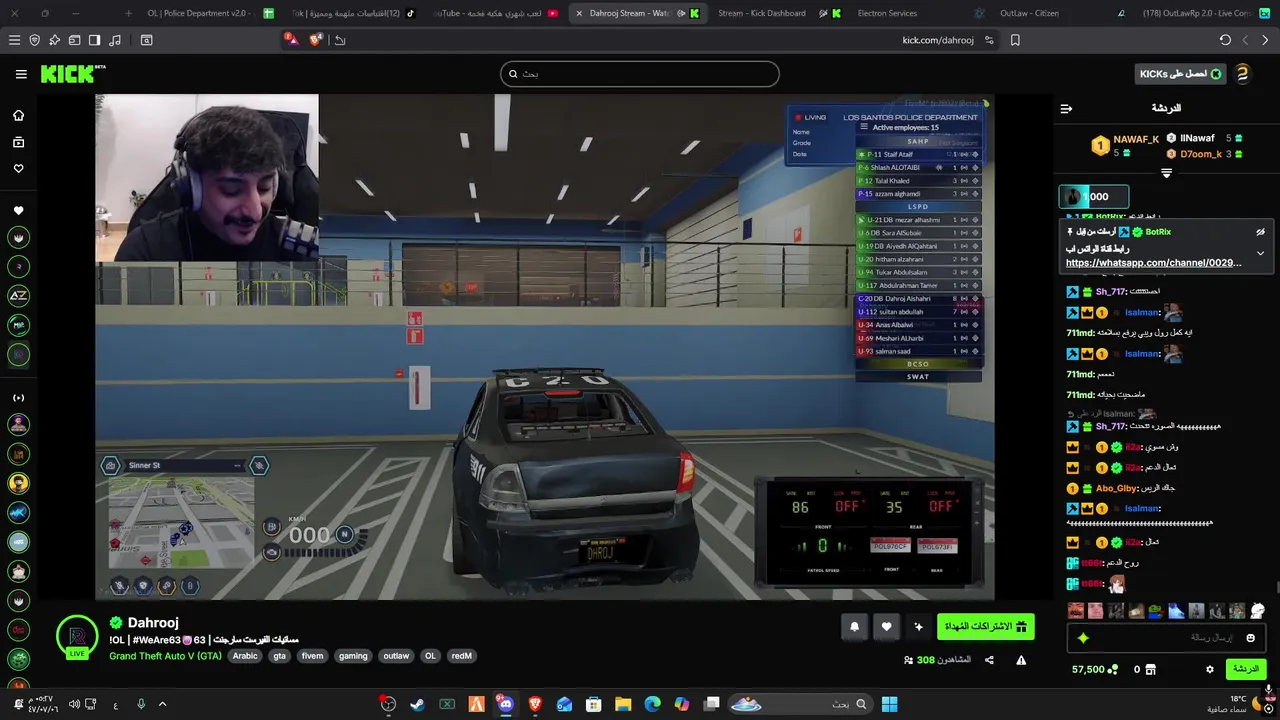The width and height of the screenshot is (1280, 720).
Task: Open the Brave VPN shield icon in the toolbar
Action: tap(34, 40)
